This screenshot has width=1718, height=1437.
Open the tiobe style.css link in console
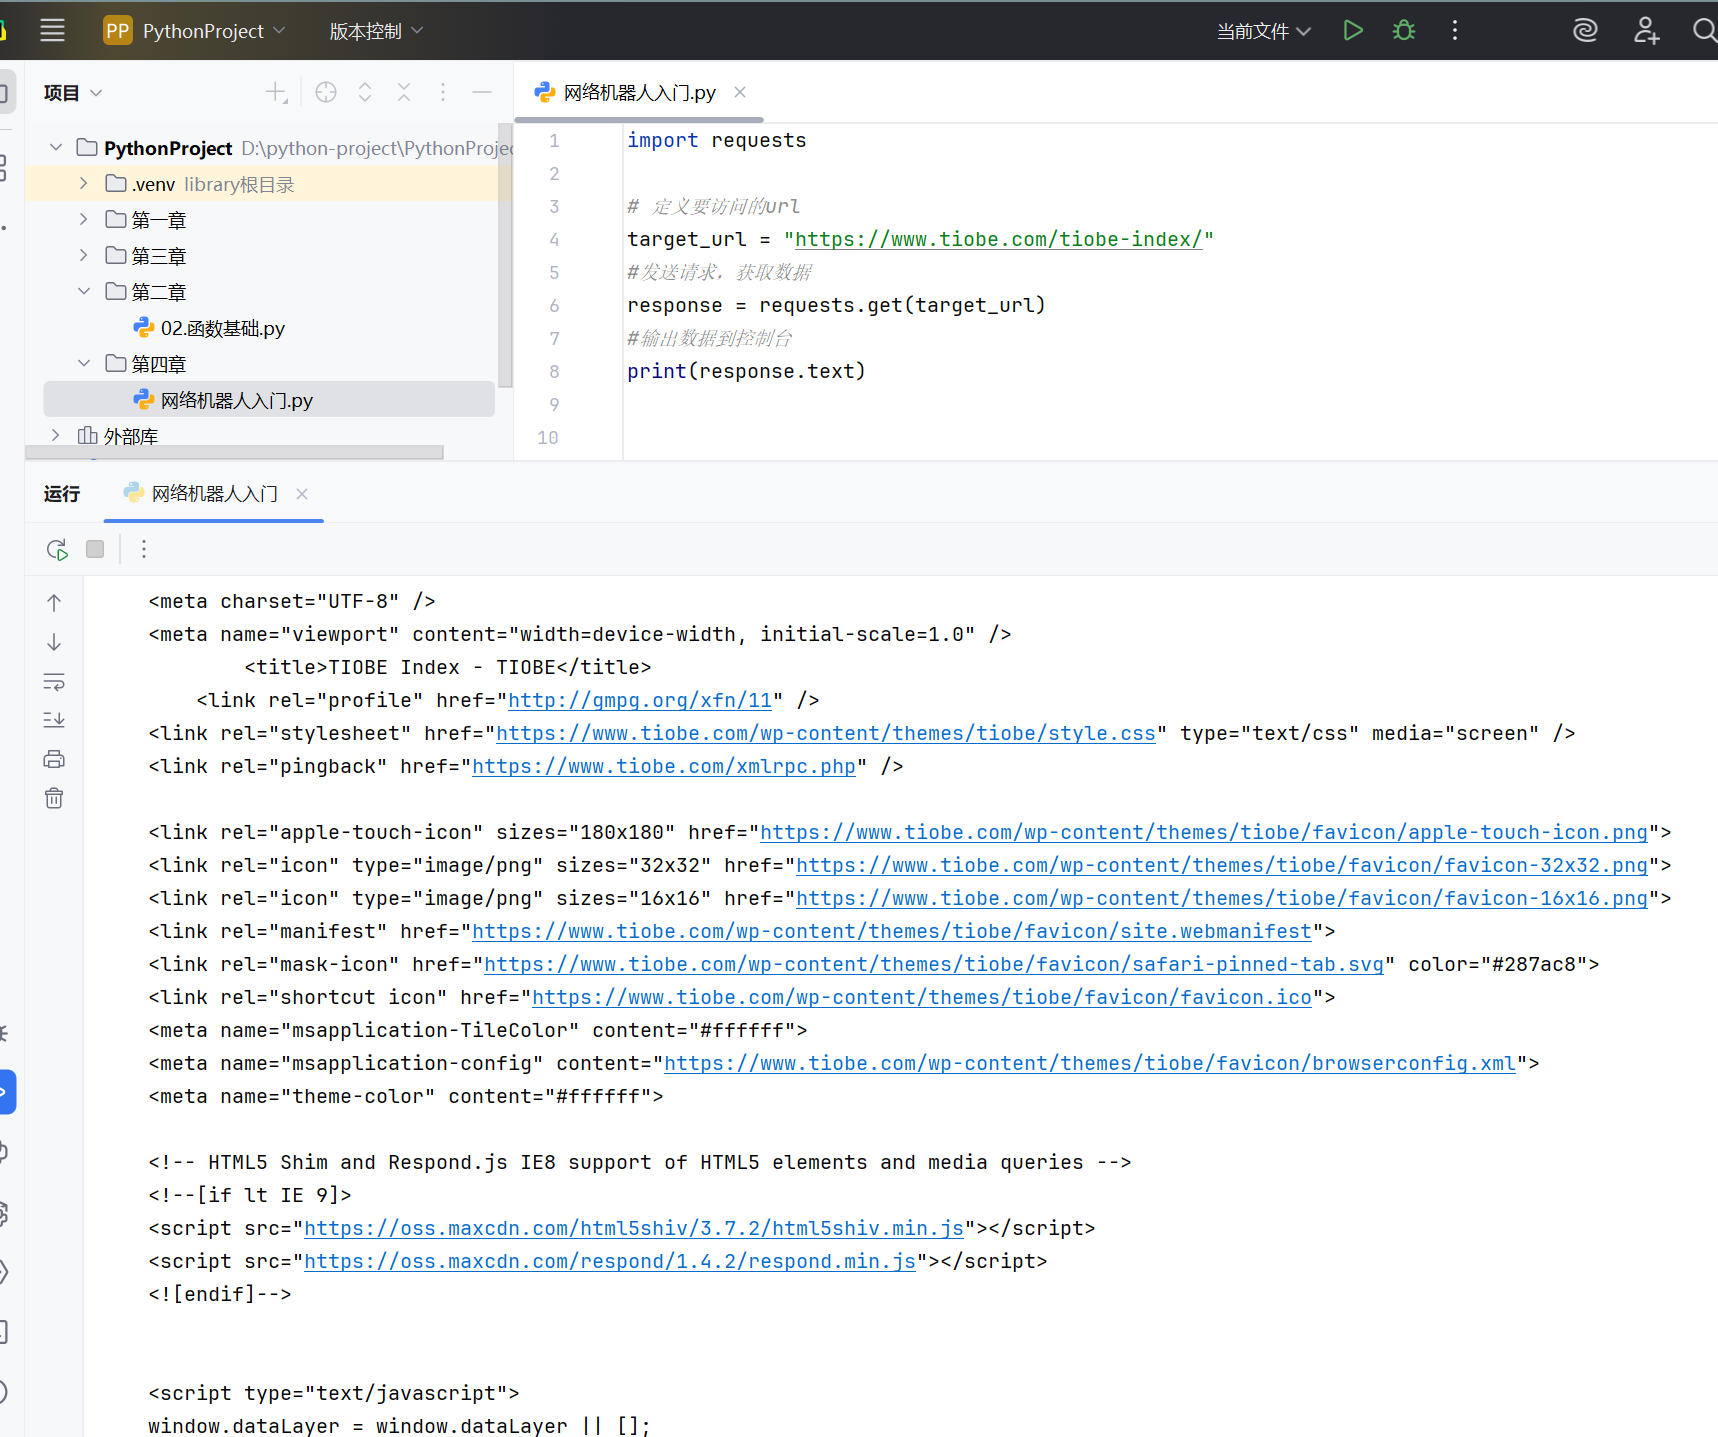pos(826,733)
